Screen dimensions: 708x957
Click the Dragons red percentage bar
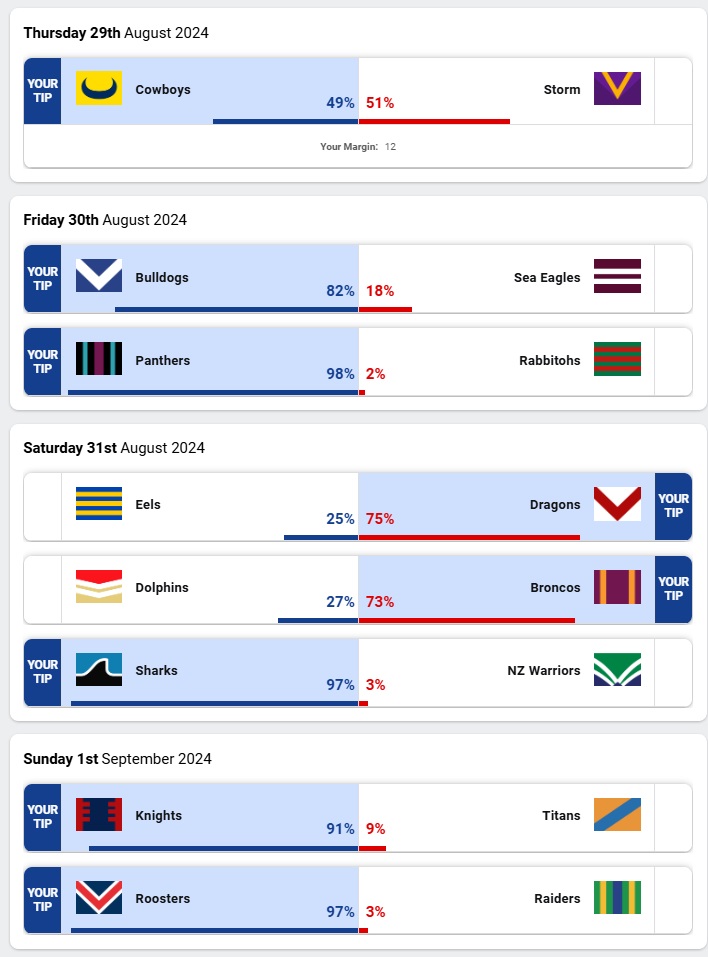(469, 537)
